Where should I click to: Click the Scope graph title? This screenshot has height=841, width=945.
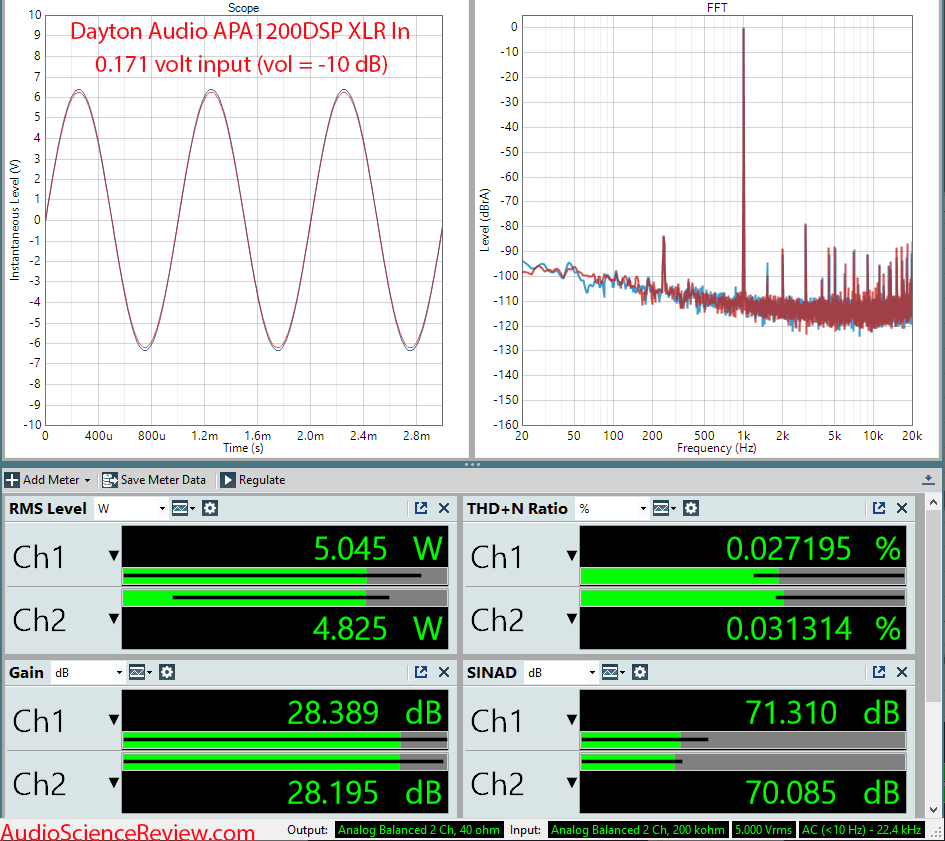[243, 8]
